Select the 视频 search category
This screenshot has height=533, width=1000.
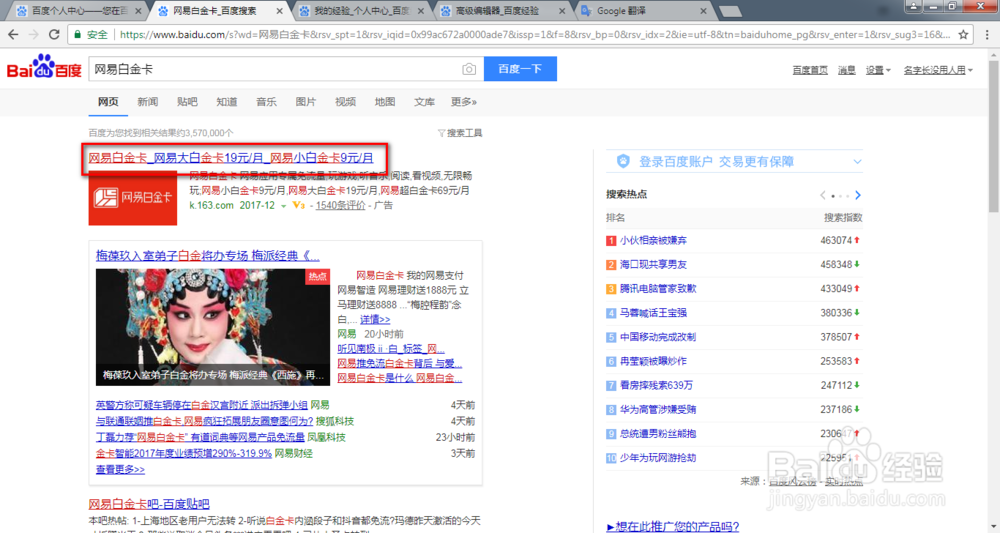345,102
